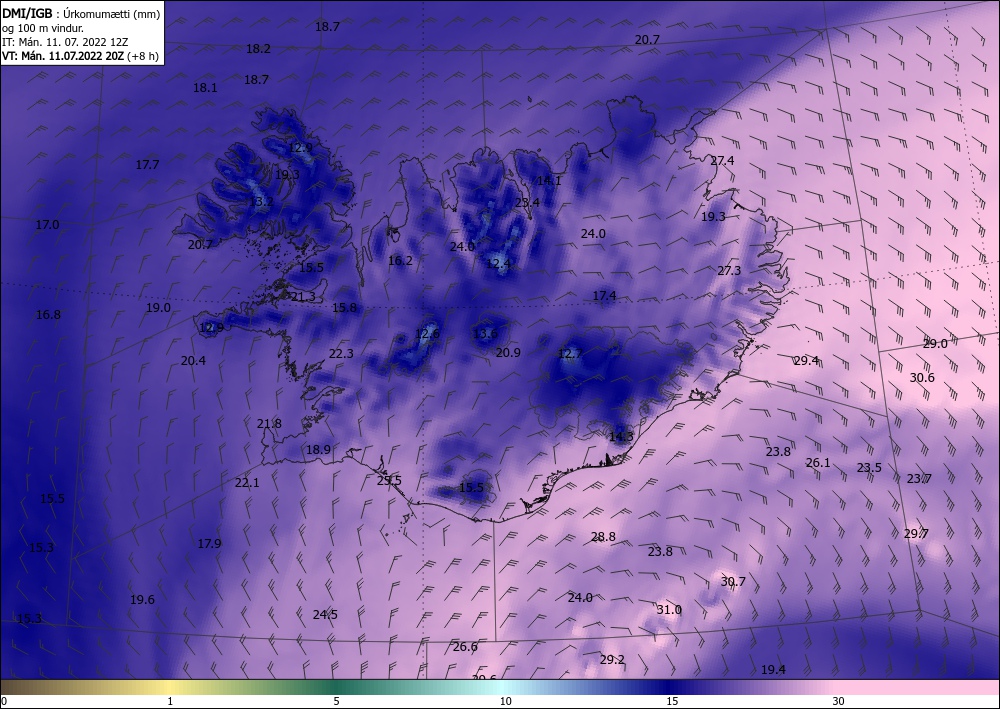Click the 17.0 value label
This screenshot has width=1000, height=709.
pos(47,224)
